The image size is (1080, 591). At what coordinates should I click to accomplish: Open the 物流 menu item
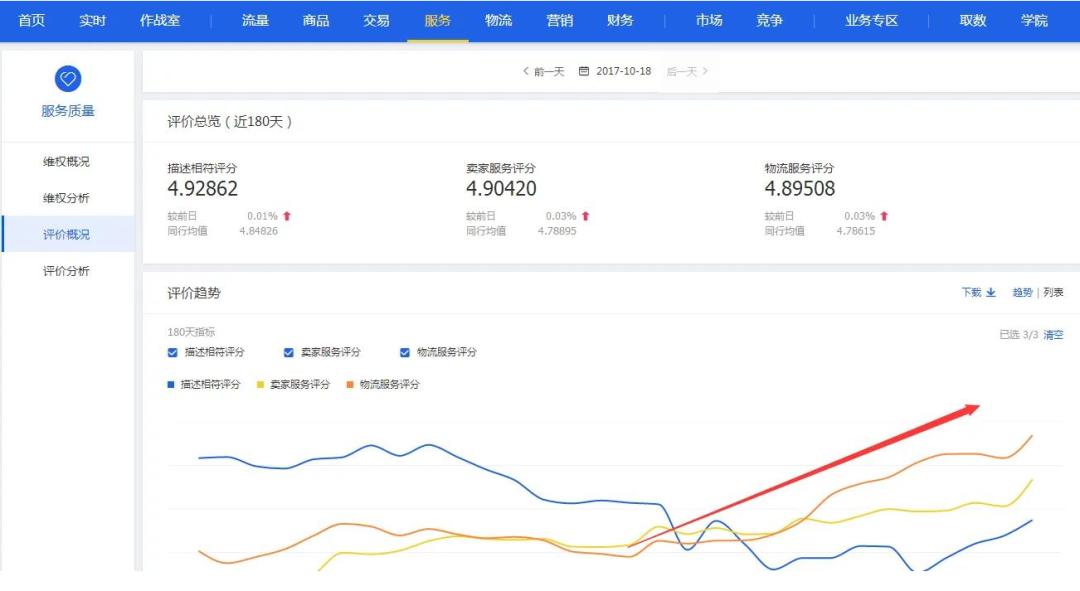(x=497, y=19)
